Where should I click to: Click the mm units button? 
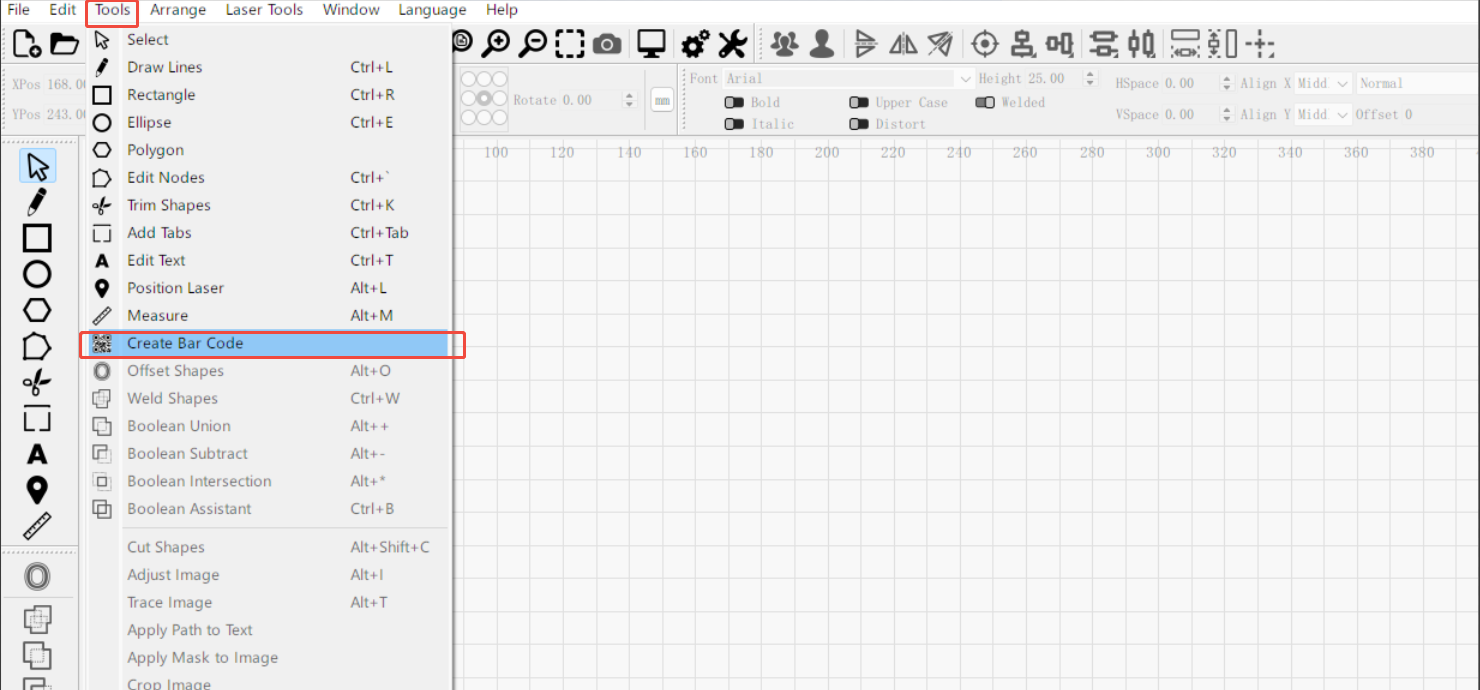[662, 100]
